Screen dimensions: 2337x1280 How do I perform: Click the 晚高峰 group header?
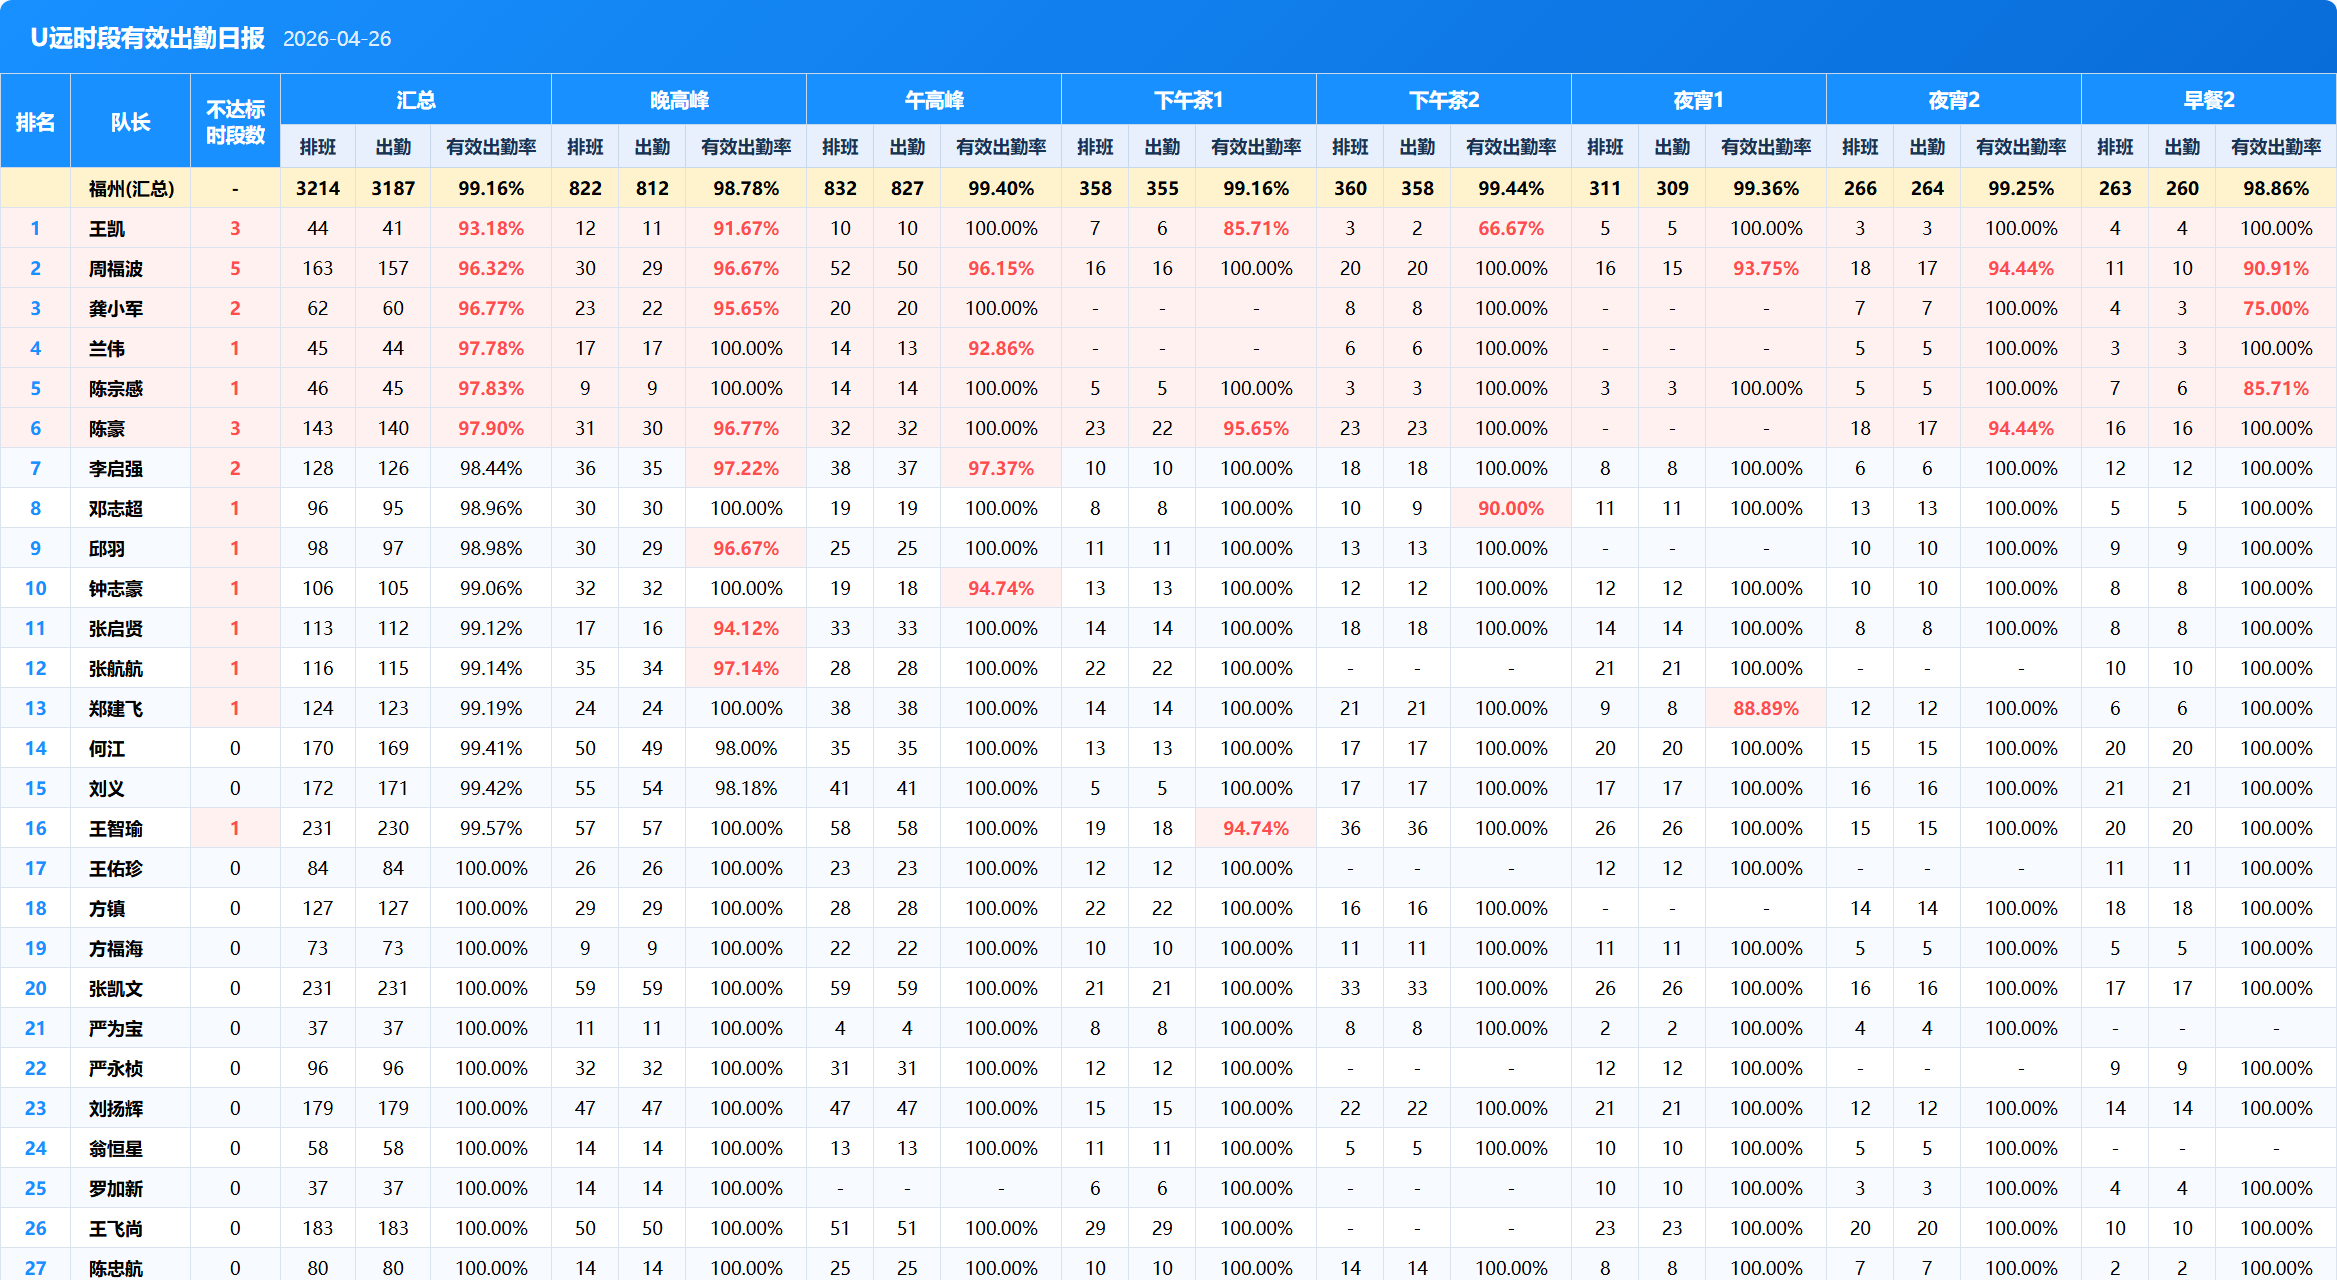[679, 100]
